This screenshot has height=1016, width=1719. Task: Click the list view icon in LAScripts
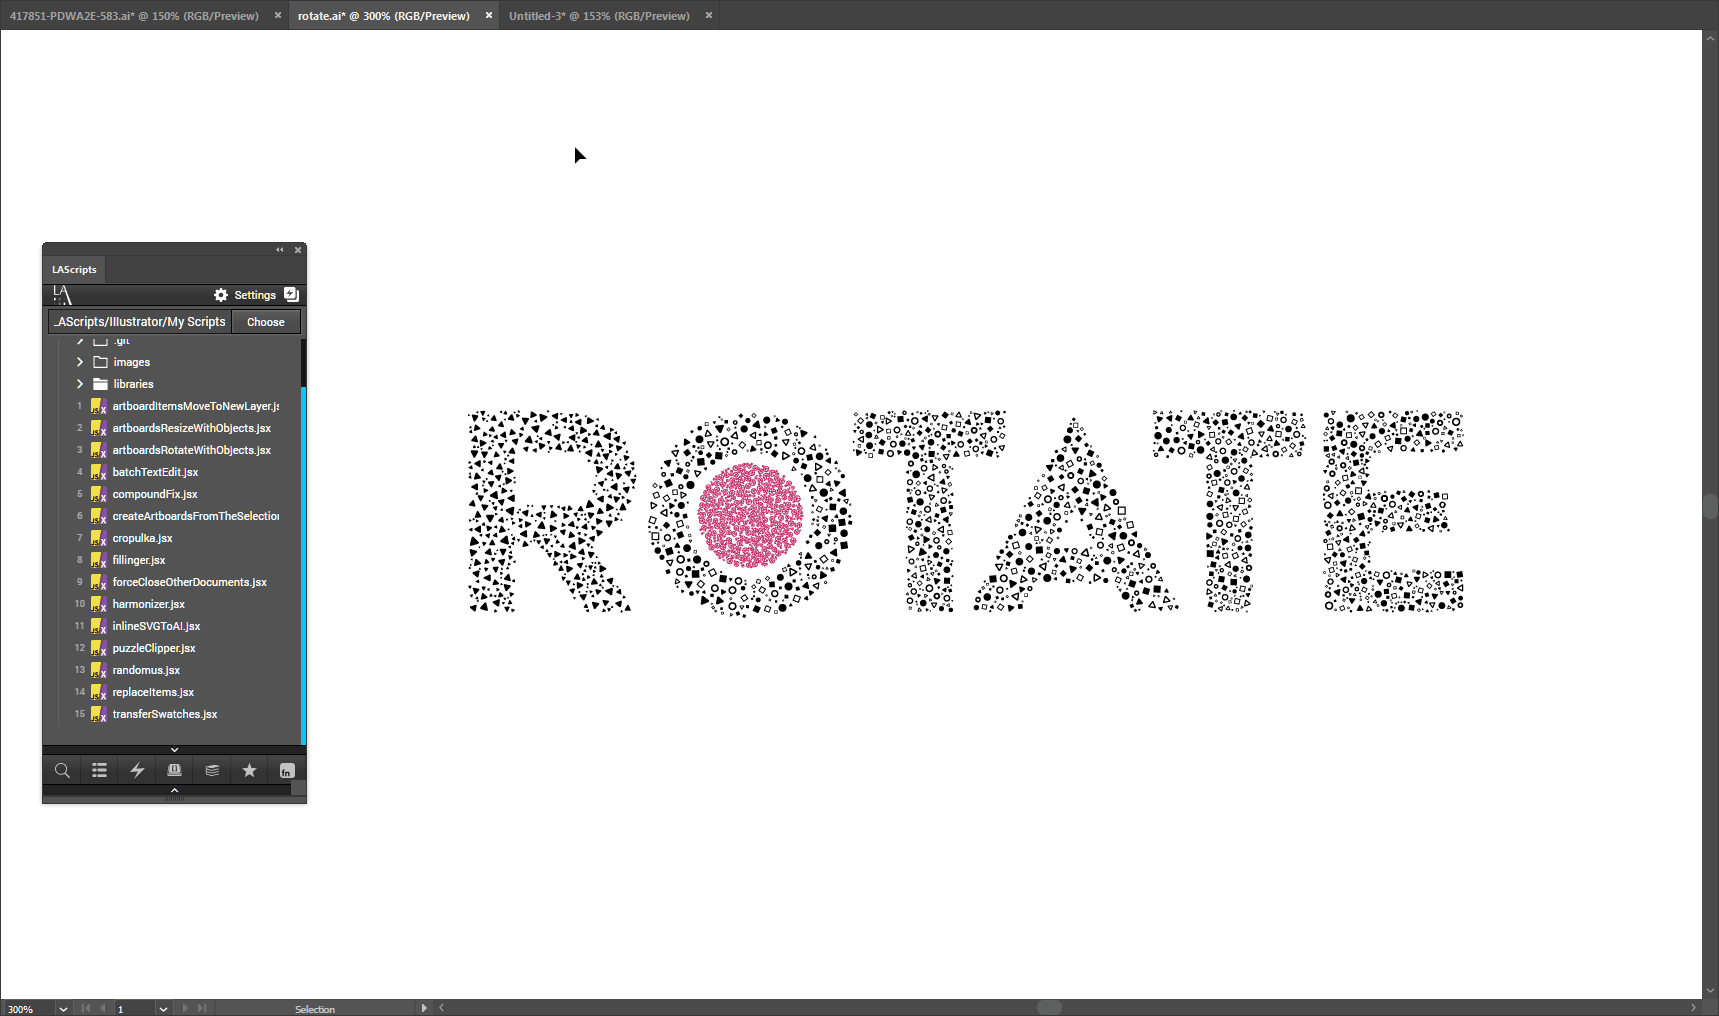100,770
